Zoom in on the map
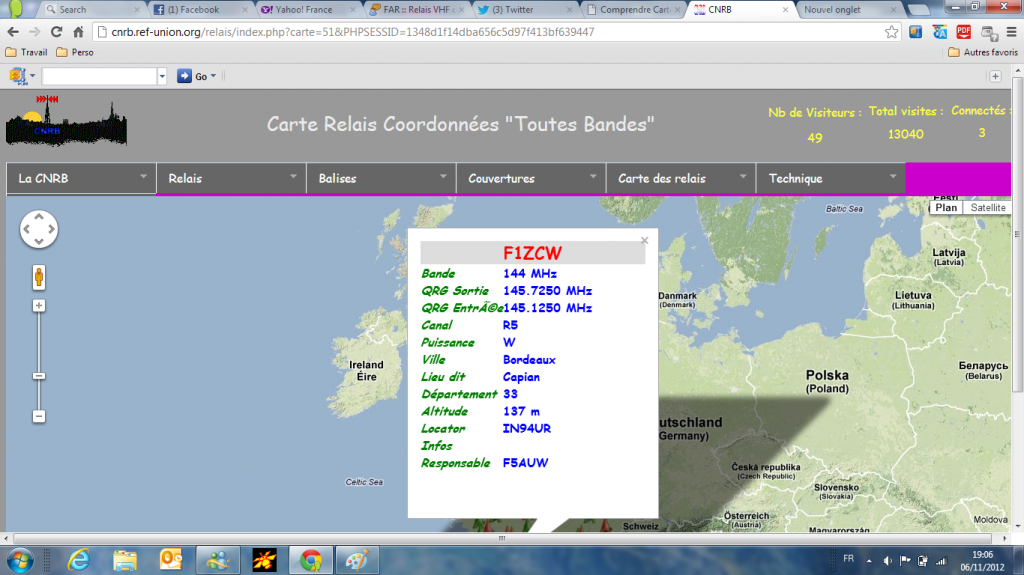 click(39, 306)
